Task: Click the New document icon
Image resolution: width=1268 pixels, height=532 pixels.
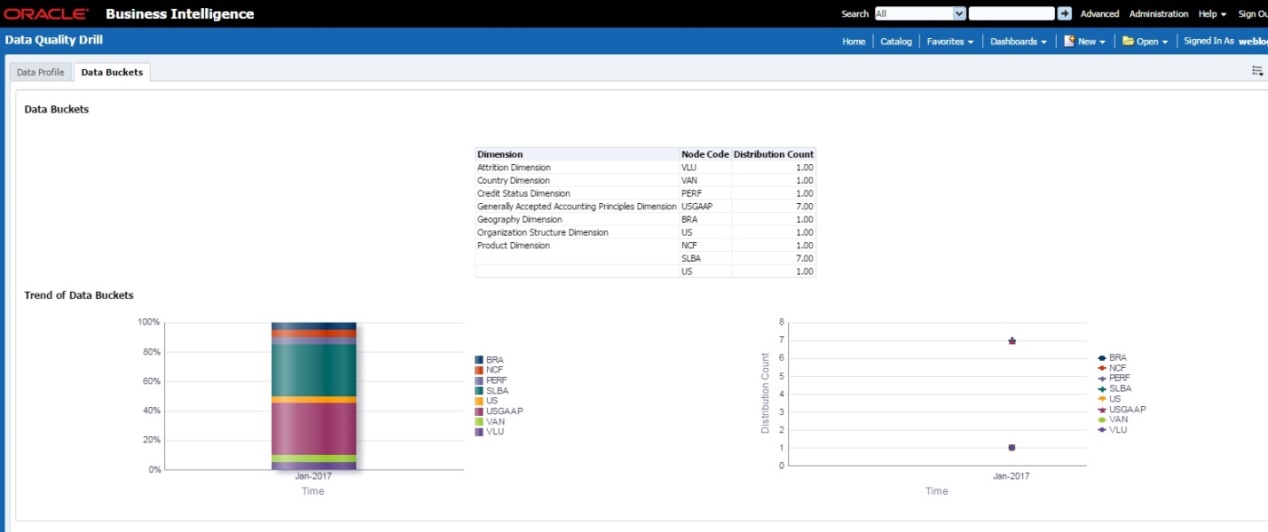Action: pos(1068,41)
